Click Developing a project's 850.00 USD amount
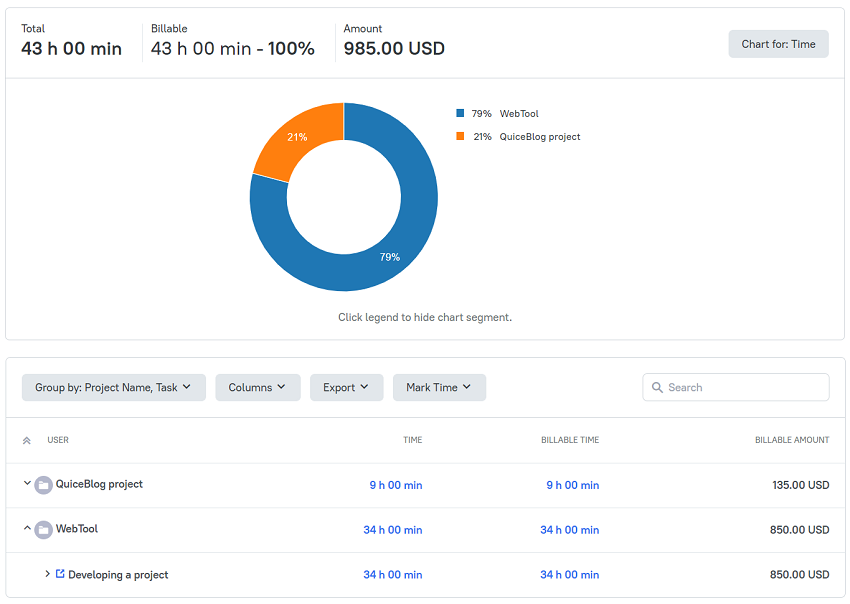Image resolution: width=850 pixels, height=604 pixels. pyautogui.click(x=800, y=575)
